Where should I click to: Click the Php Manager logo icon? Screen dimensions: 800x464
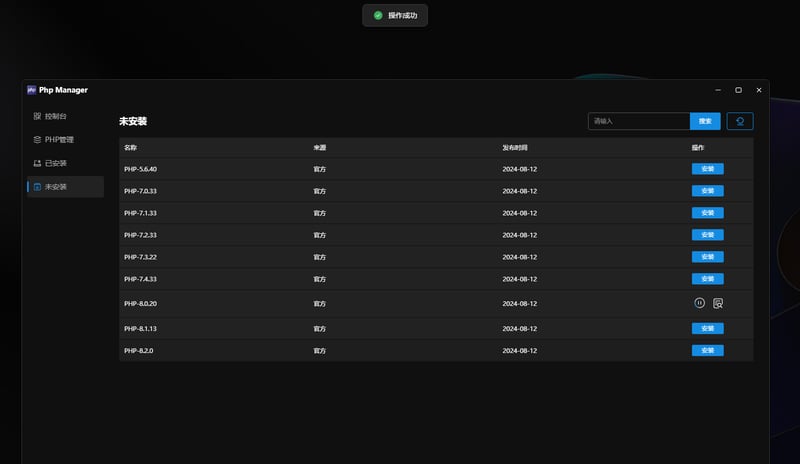[x=32, y=90]
